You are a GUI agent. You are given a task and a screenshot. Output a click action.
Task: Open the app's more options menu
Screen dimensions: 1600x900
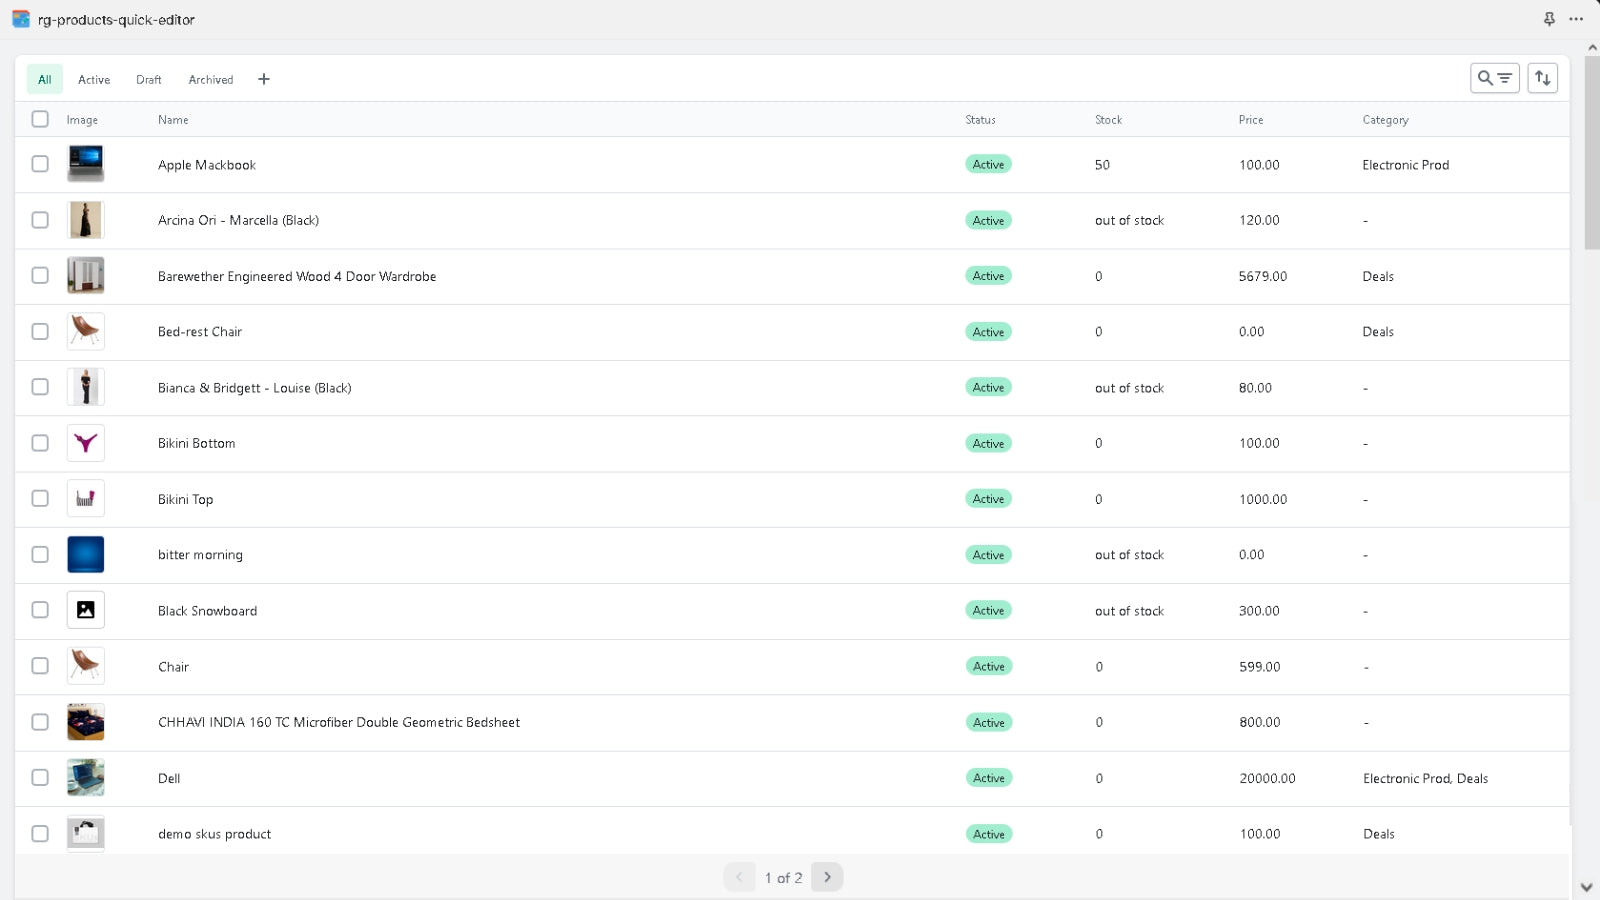(x=1577, y=19)
